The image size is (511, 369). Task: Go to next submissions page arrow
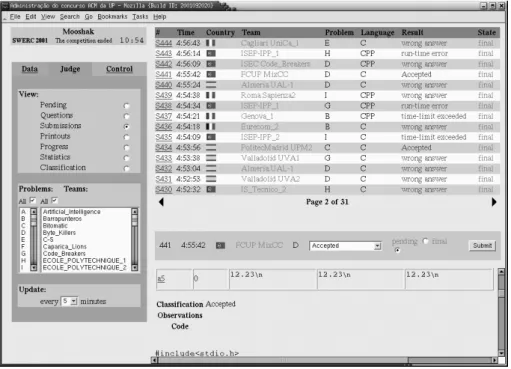[x=494, y=202]
